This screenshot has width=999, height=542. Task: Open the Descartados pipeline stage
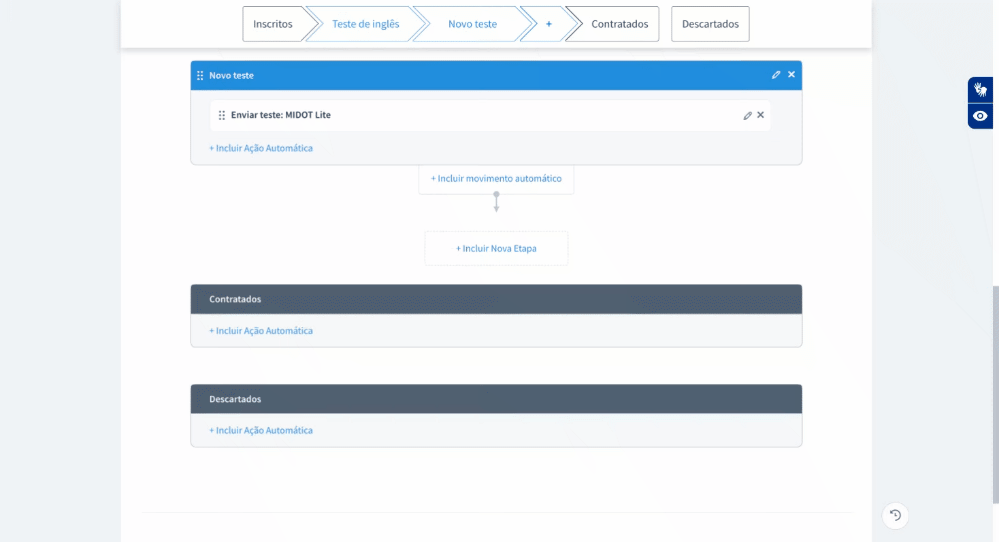coord(710,24)
